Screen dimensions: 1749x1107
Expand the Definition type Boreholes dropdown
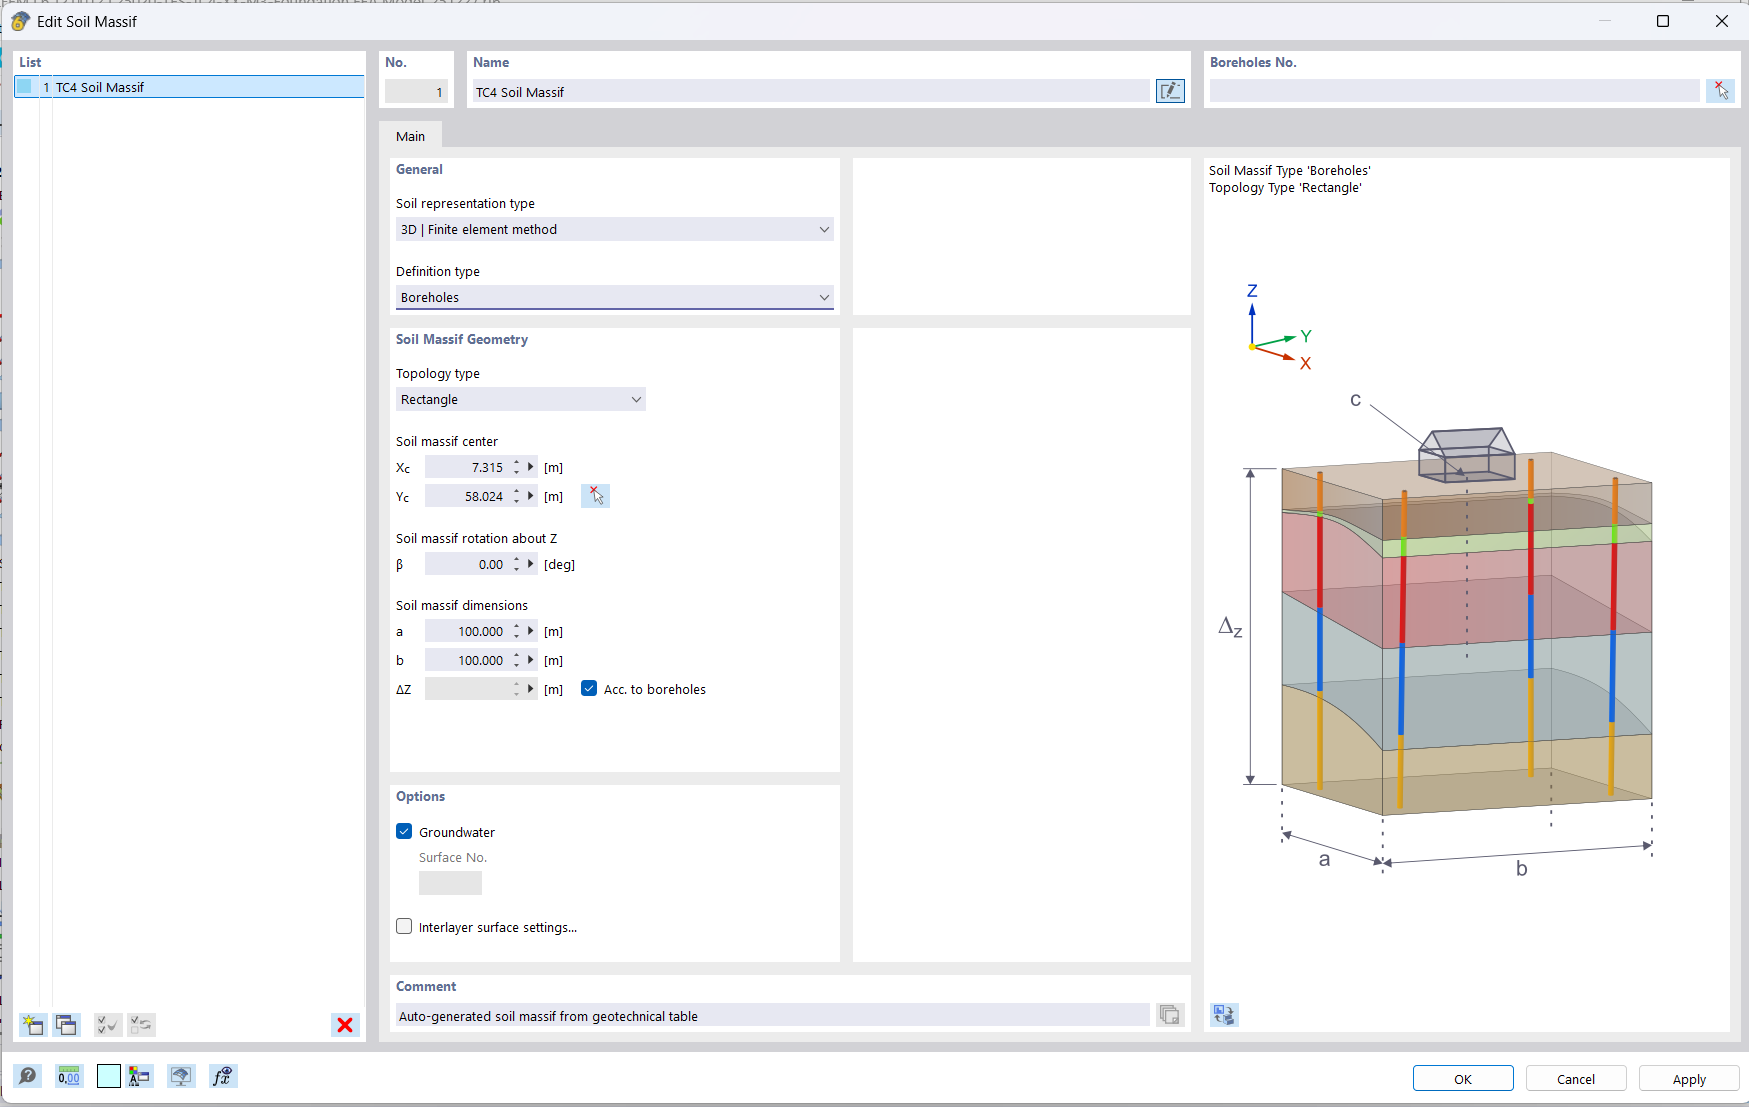coord(614,298)
